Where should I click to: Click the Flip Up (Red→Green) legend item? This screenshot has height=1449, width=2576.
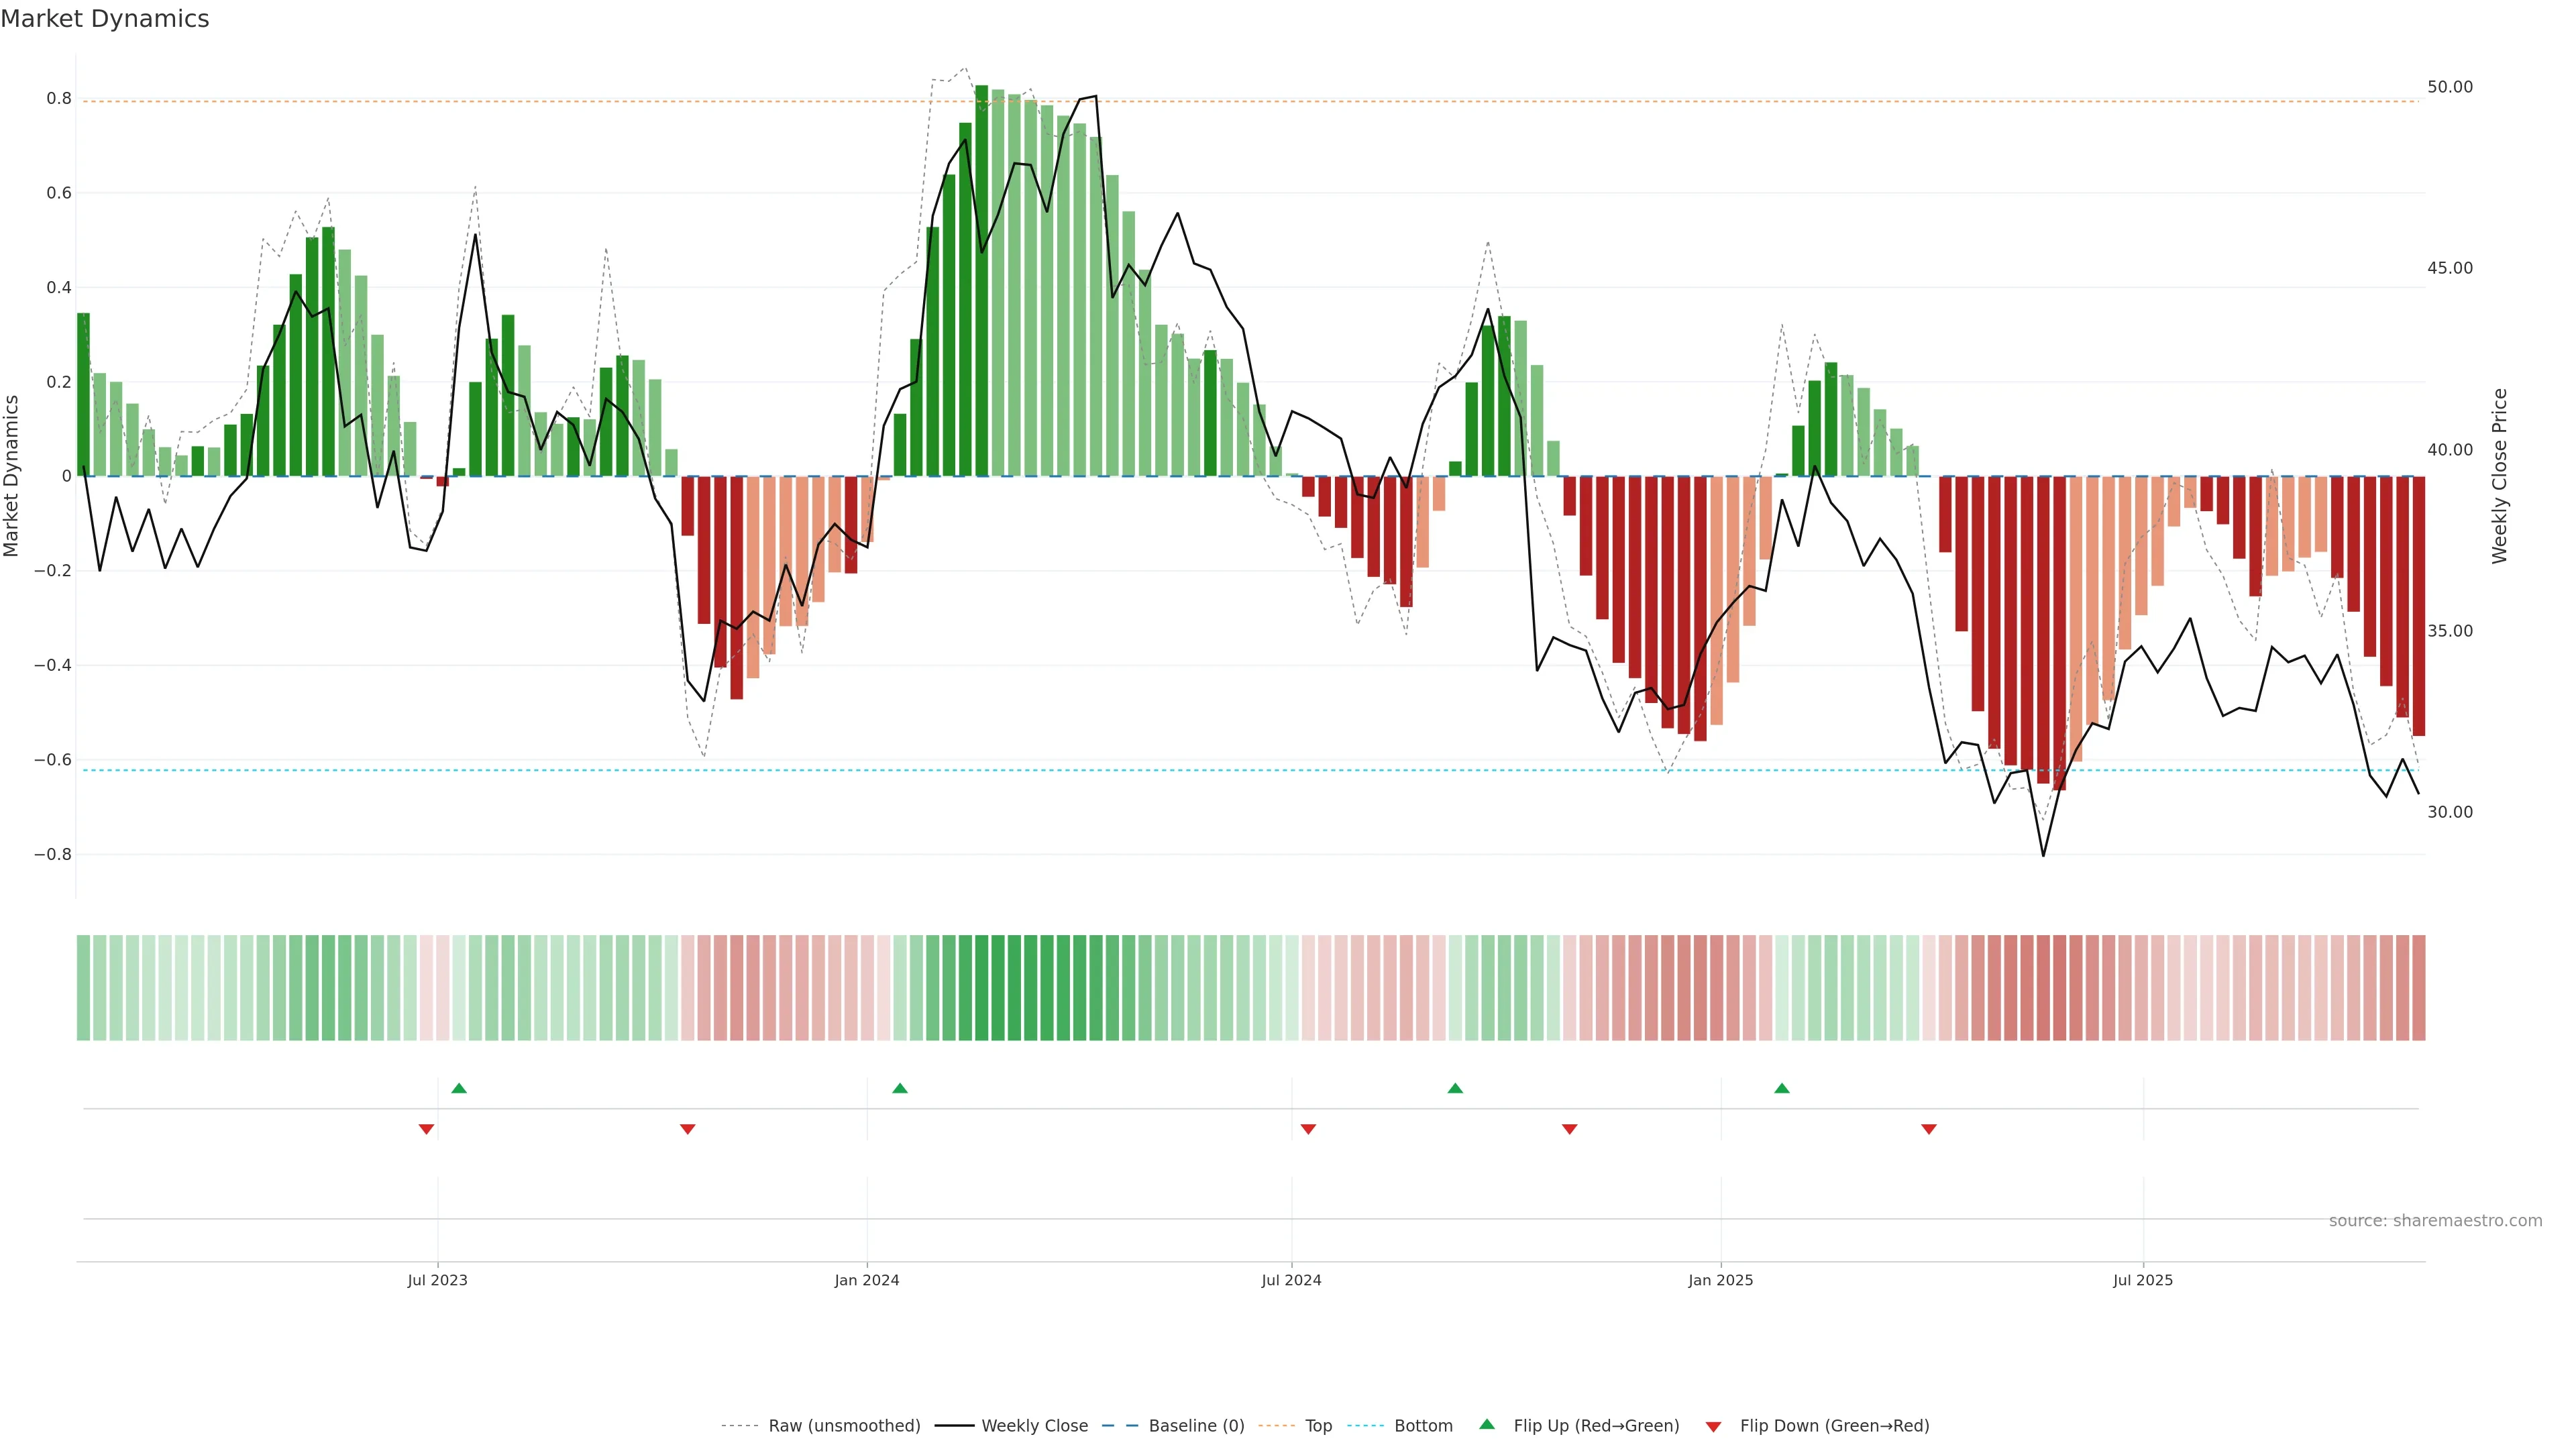pyautogui.click(x=1596, y=1426)
